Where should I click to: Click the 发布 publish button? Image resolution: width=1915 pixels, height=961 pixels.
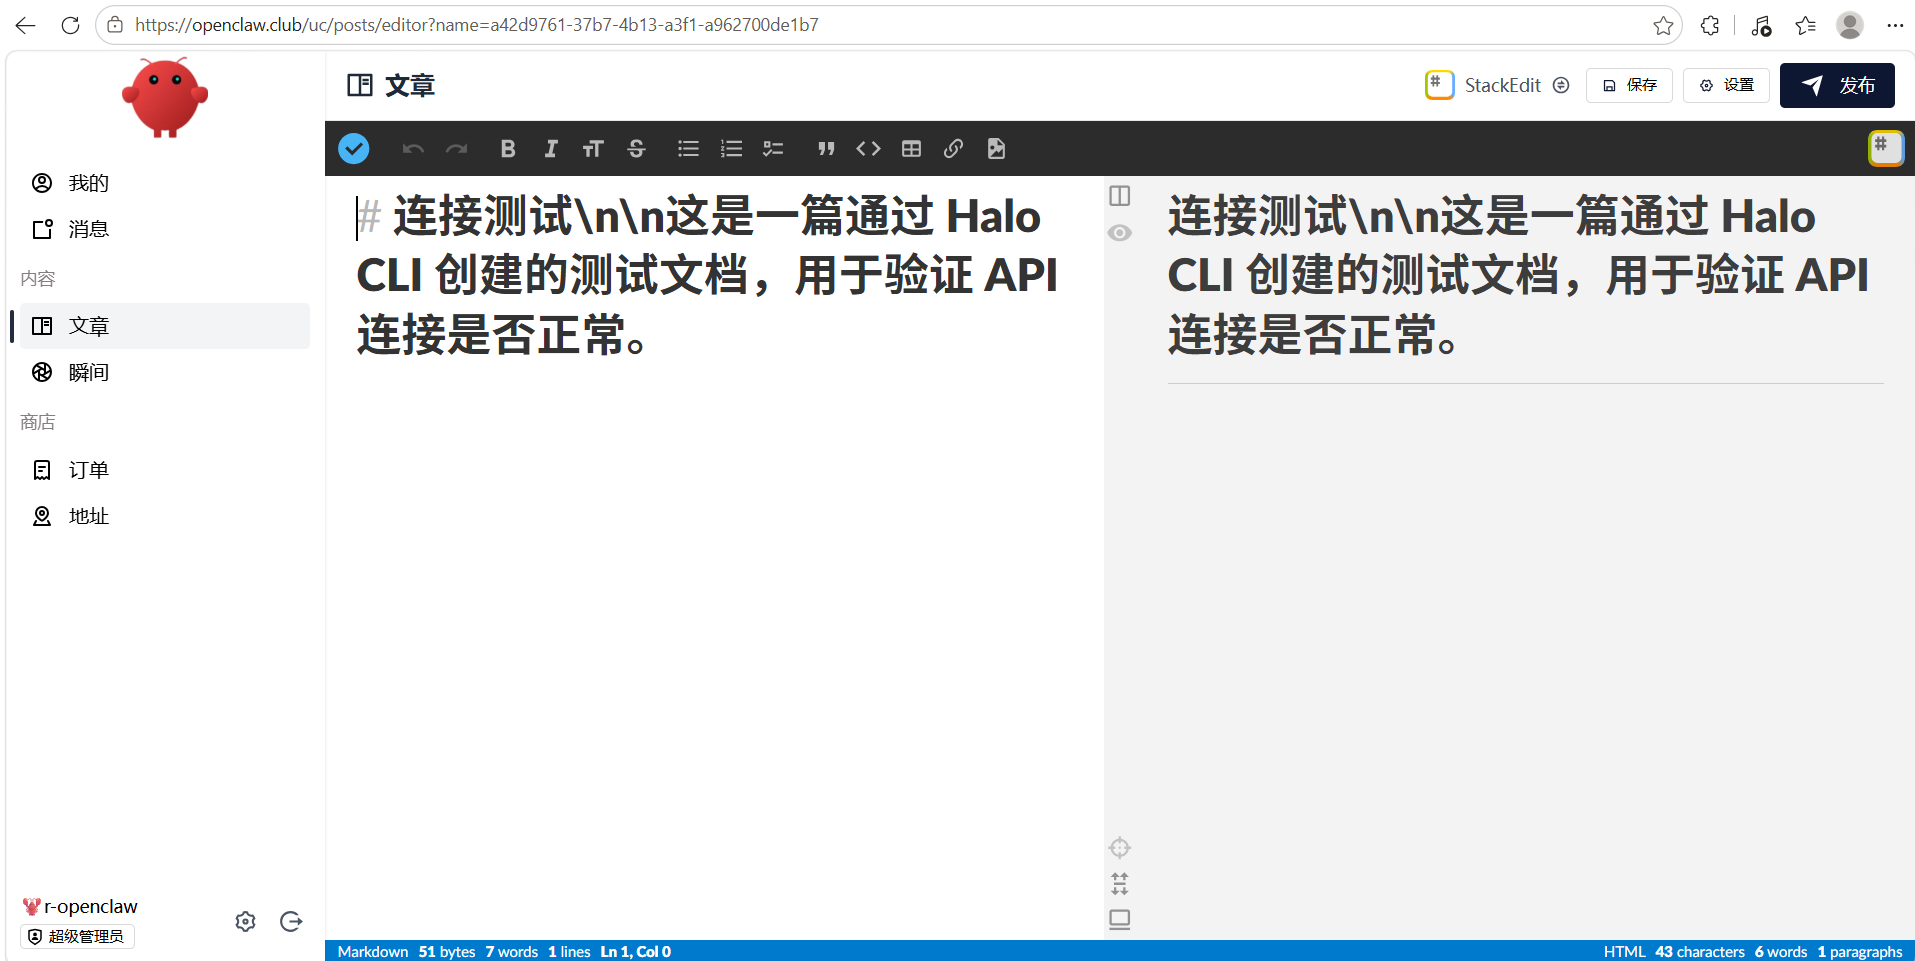coord(1837,85)
